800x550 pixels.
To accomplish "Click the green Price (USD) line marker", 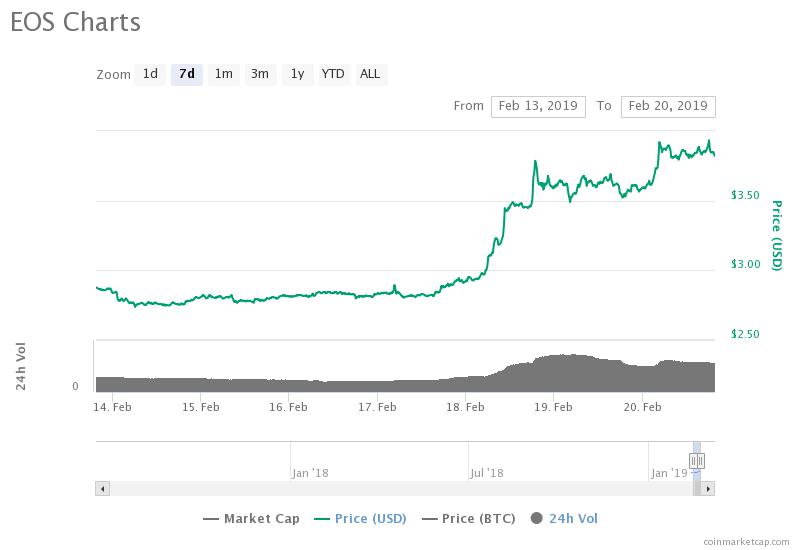I will point(322,519).
